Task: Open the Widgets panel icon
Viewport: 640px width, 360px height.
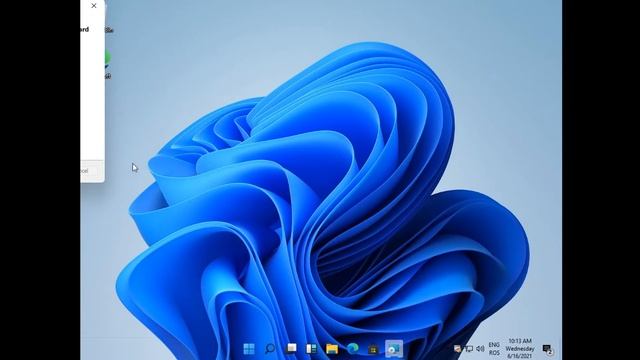Action: coord(311,349)
